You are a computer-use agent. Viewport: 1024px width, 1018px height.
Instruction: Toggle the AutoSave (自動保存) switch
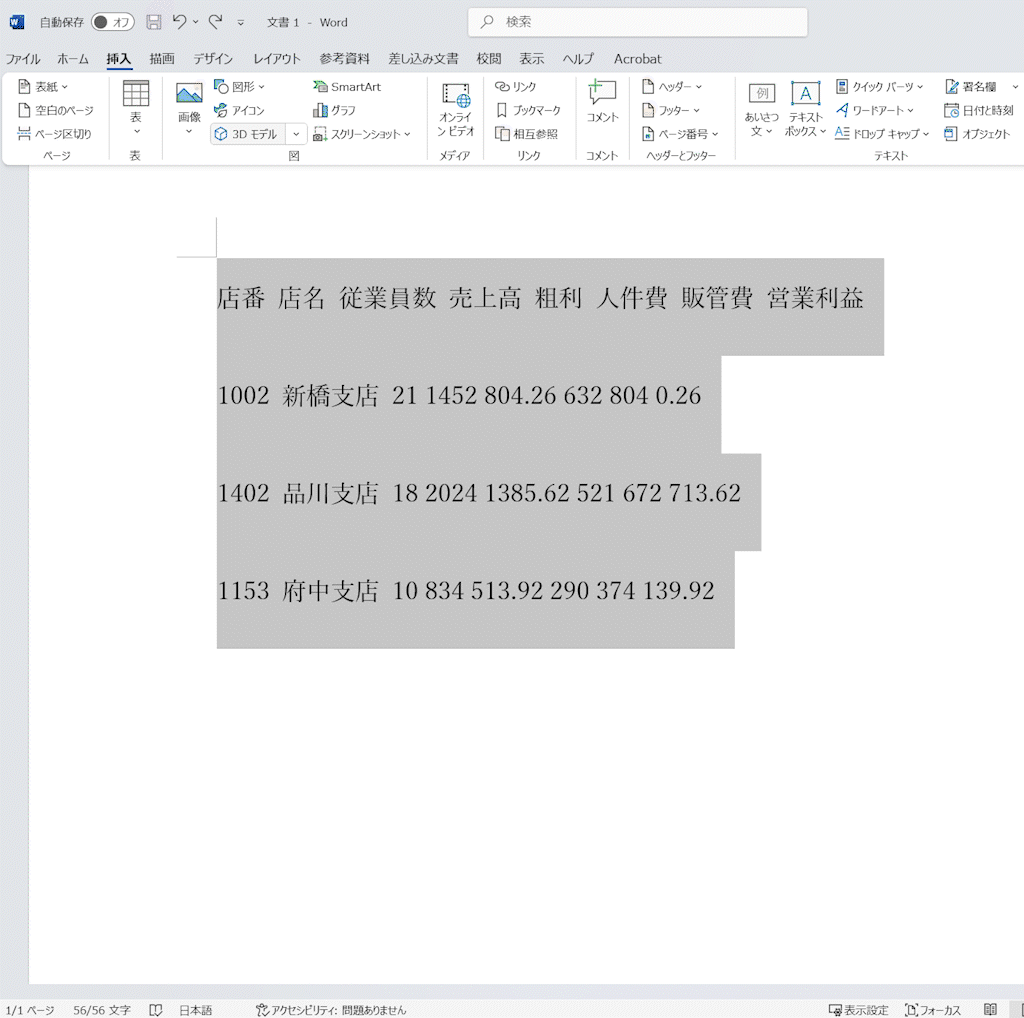pyautogui.click(x=112, y=22)
